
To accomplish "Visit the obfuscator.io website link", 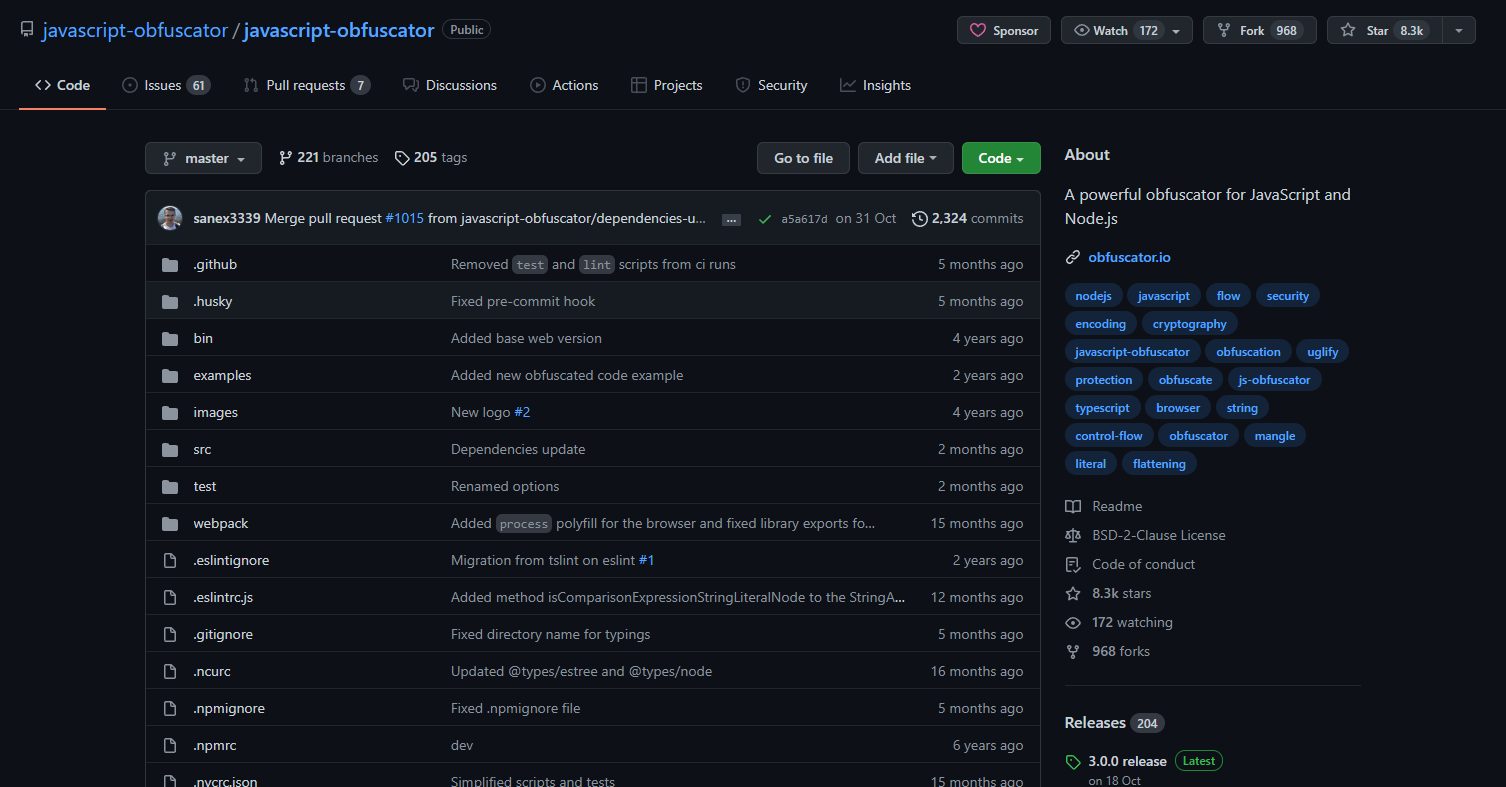I will click(x=1129, y=257).
